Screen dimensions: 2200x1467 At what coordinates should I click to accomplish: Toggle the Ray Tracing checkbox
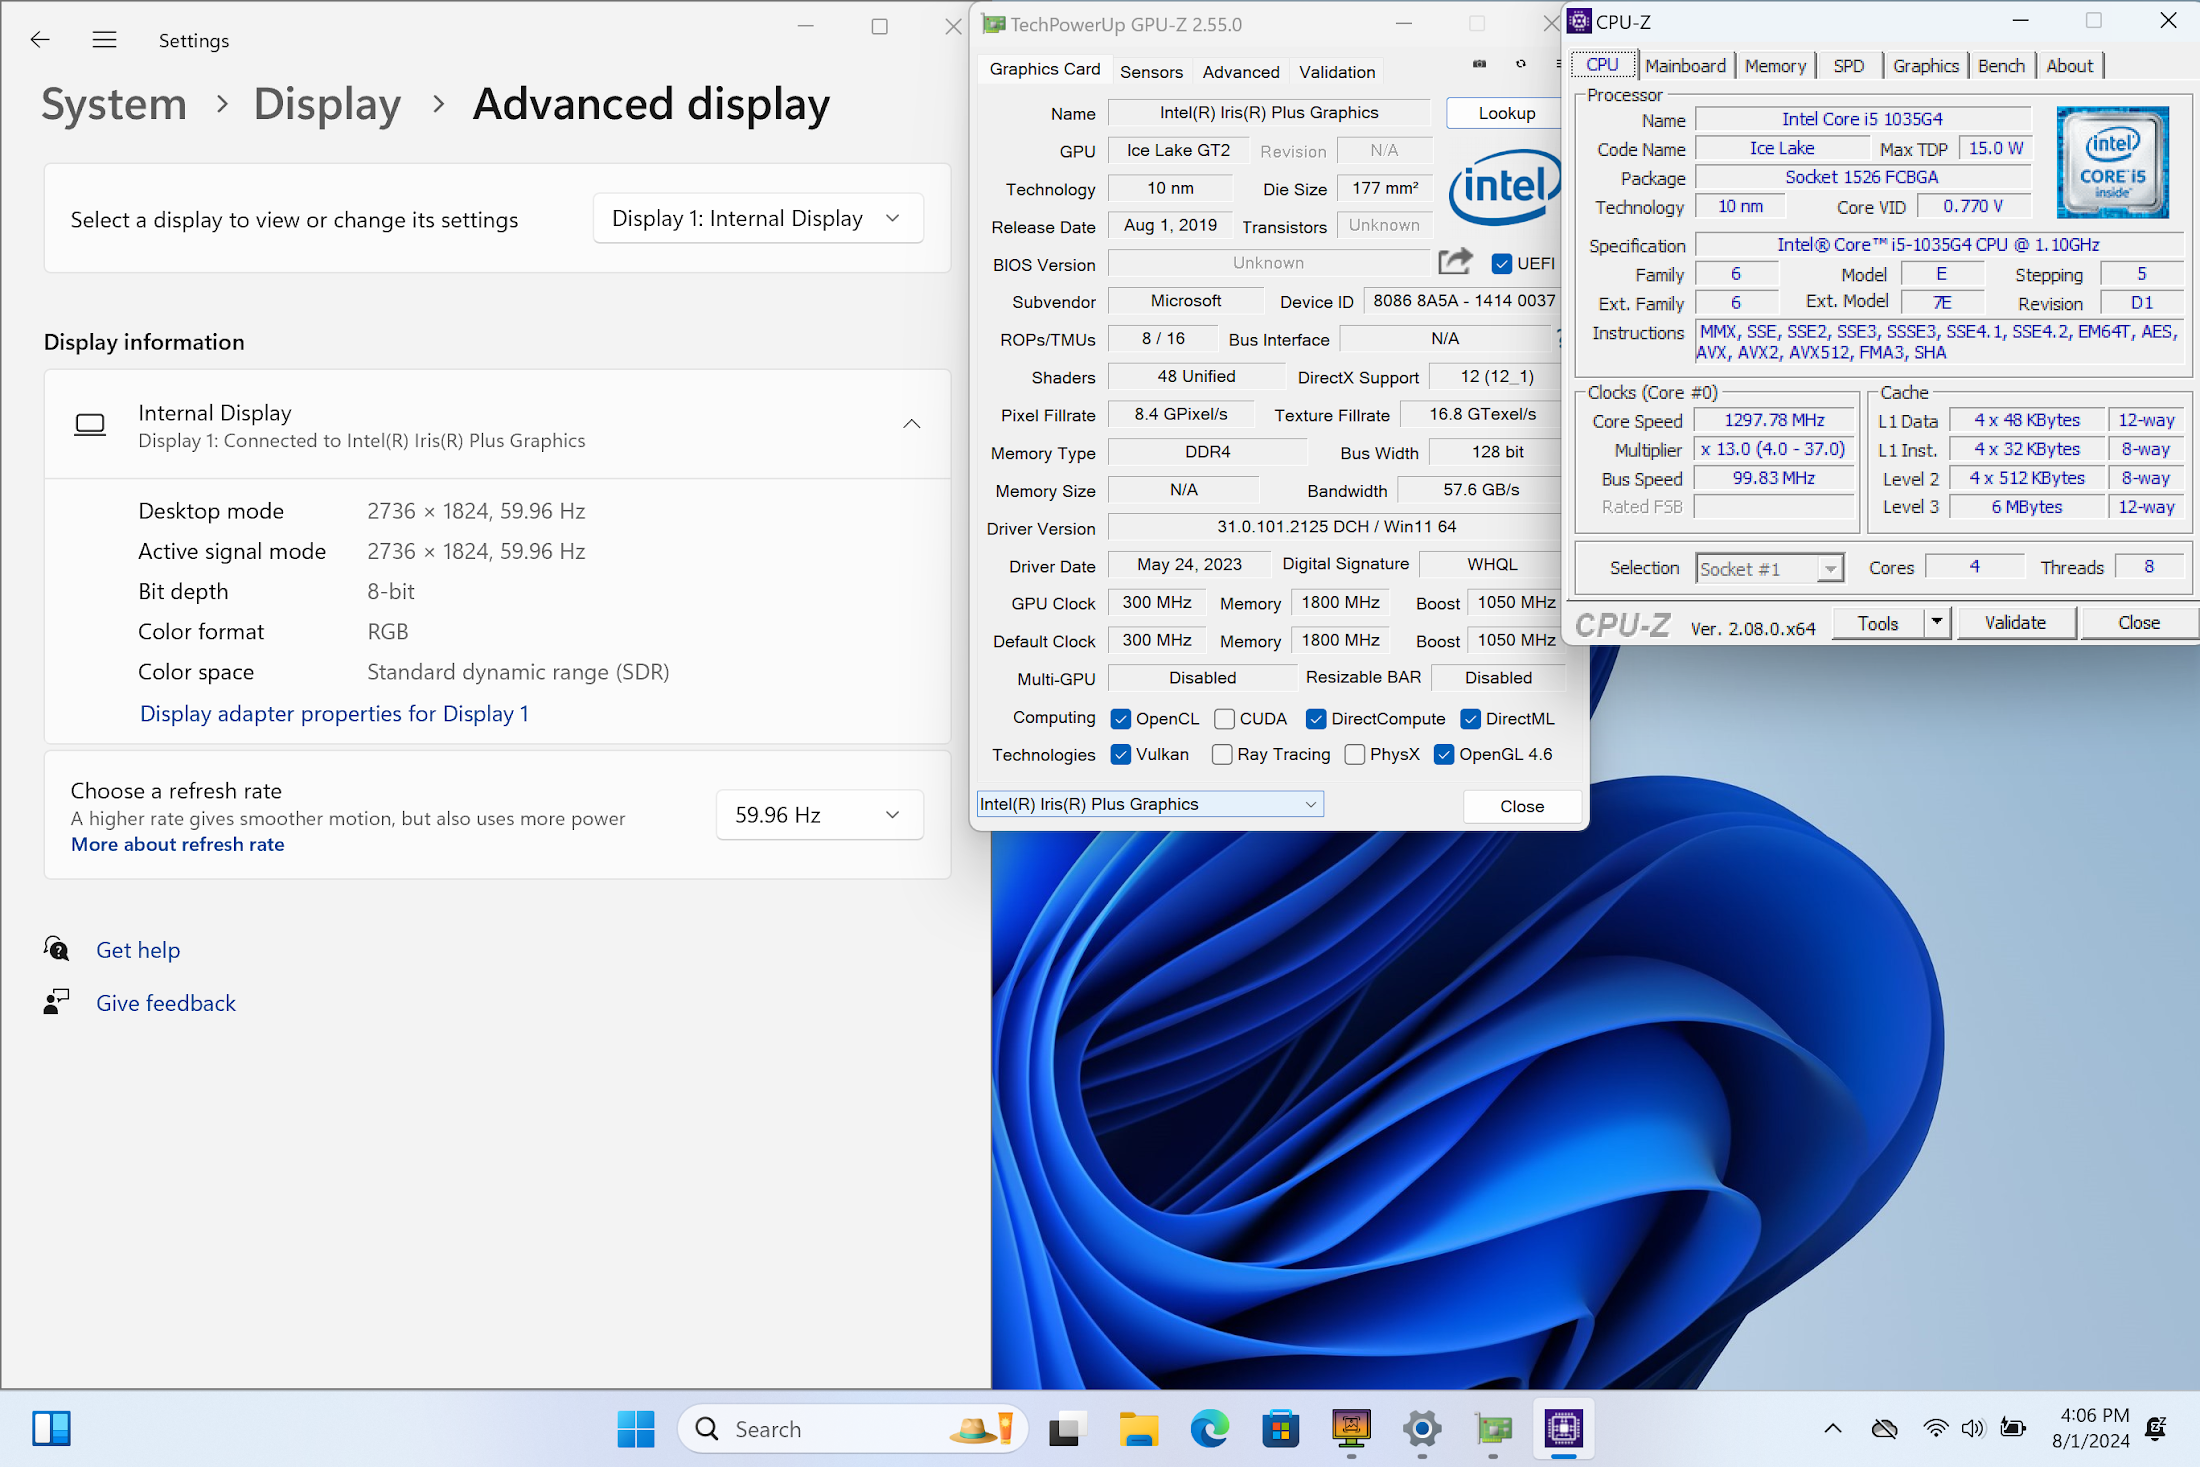[1222, 754]
